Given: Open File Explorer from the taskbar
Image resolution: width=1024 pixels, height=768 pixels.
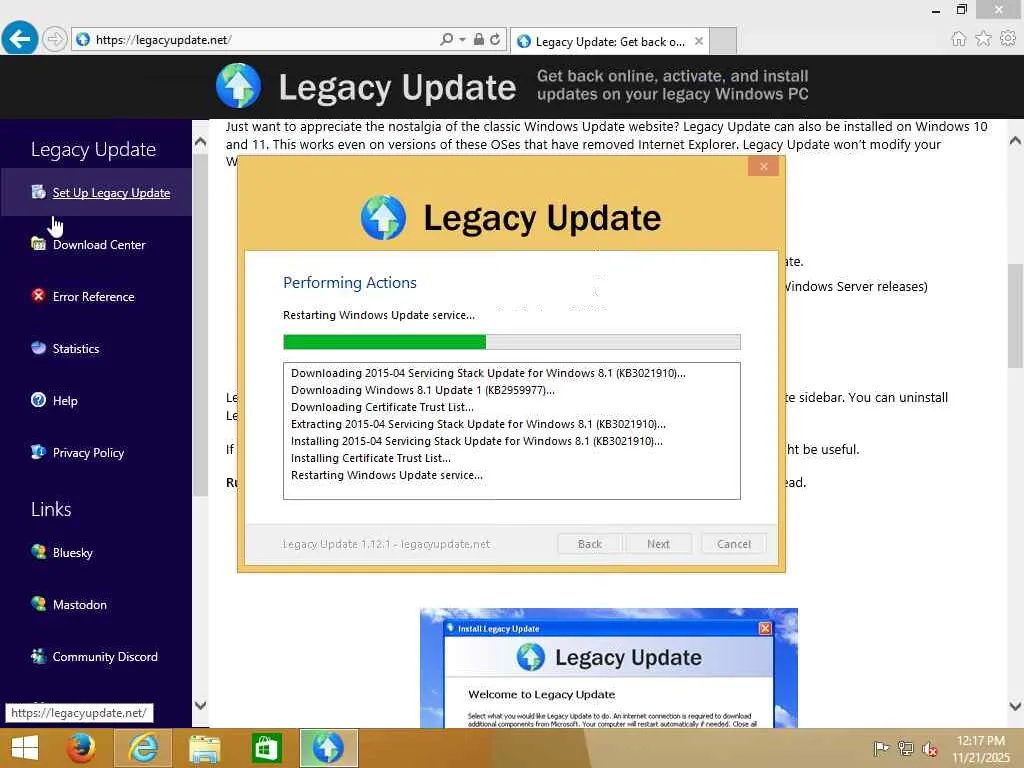Looking at the screenshot, I should click(x=204, y=748).
